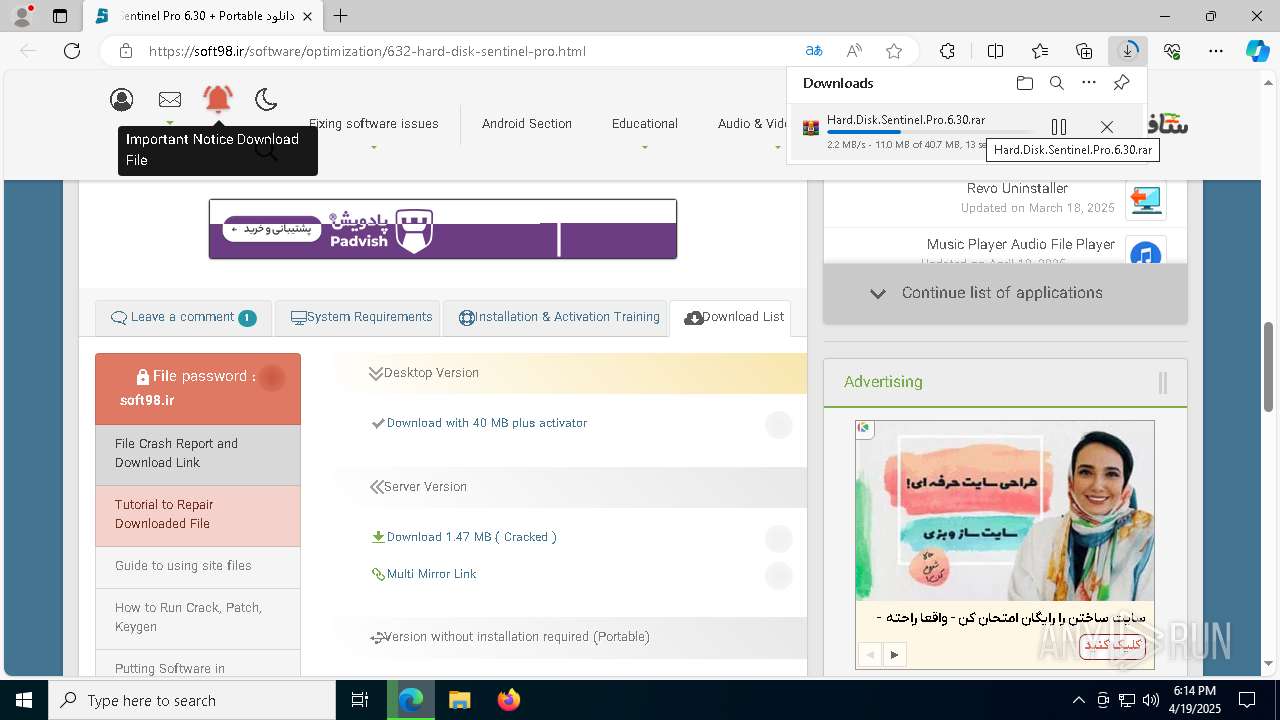Click Download 1.47 MB (Cracked) link
This screenshot has height=720, width=1280.
tap(471, 537)
